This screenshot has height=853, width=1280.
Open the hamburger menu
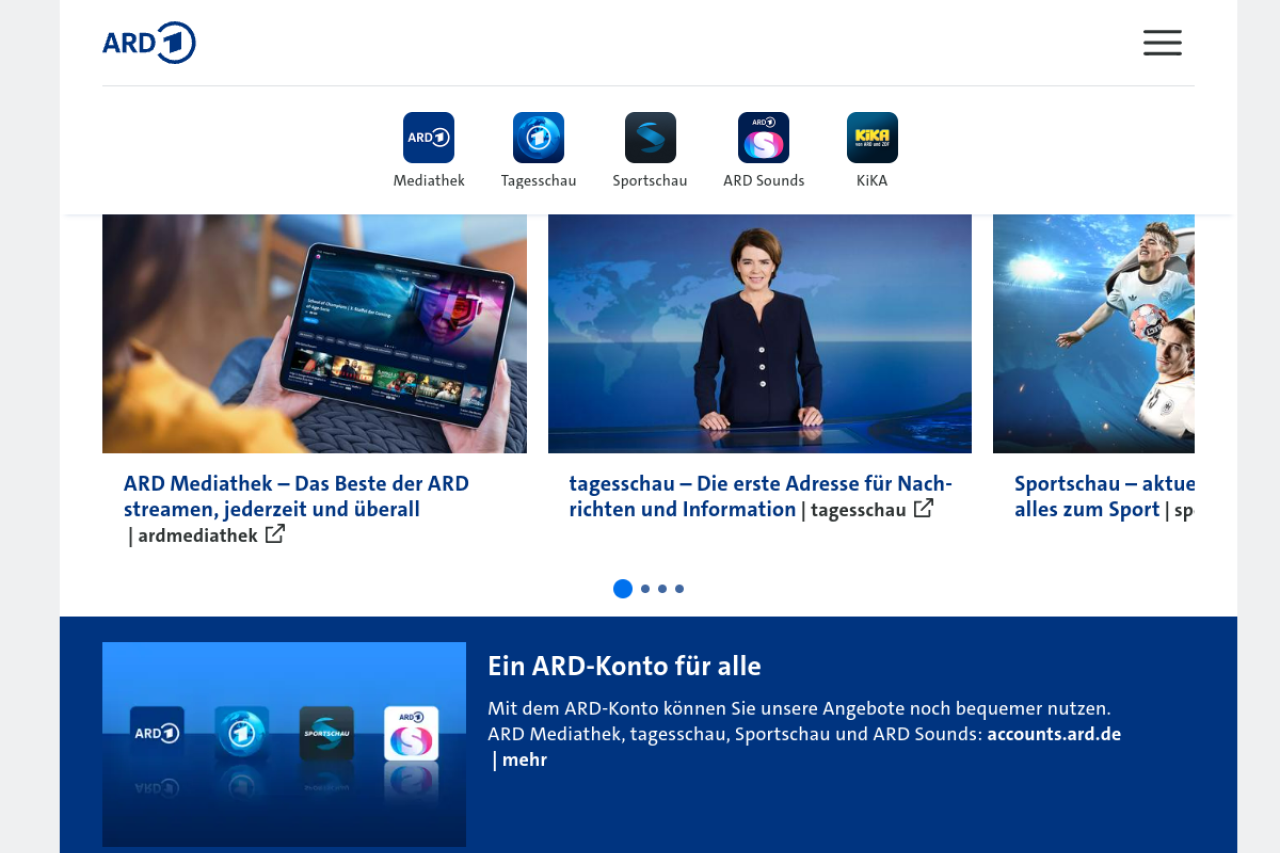(1162, 43)
